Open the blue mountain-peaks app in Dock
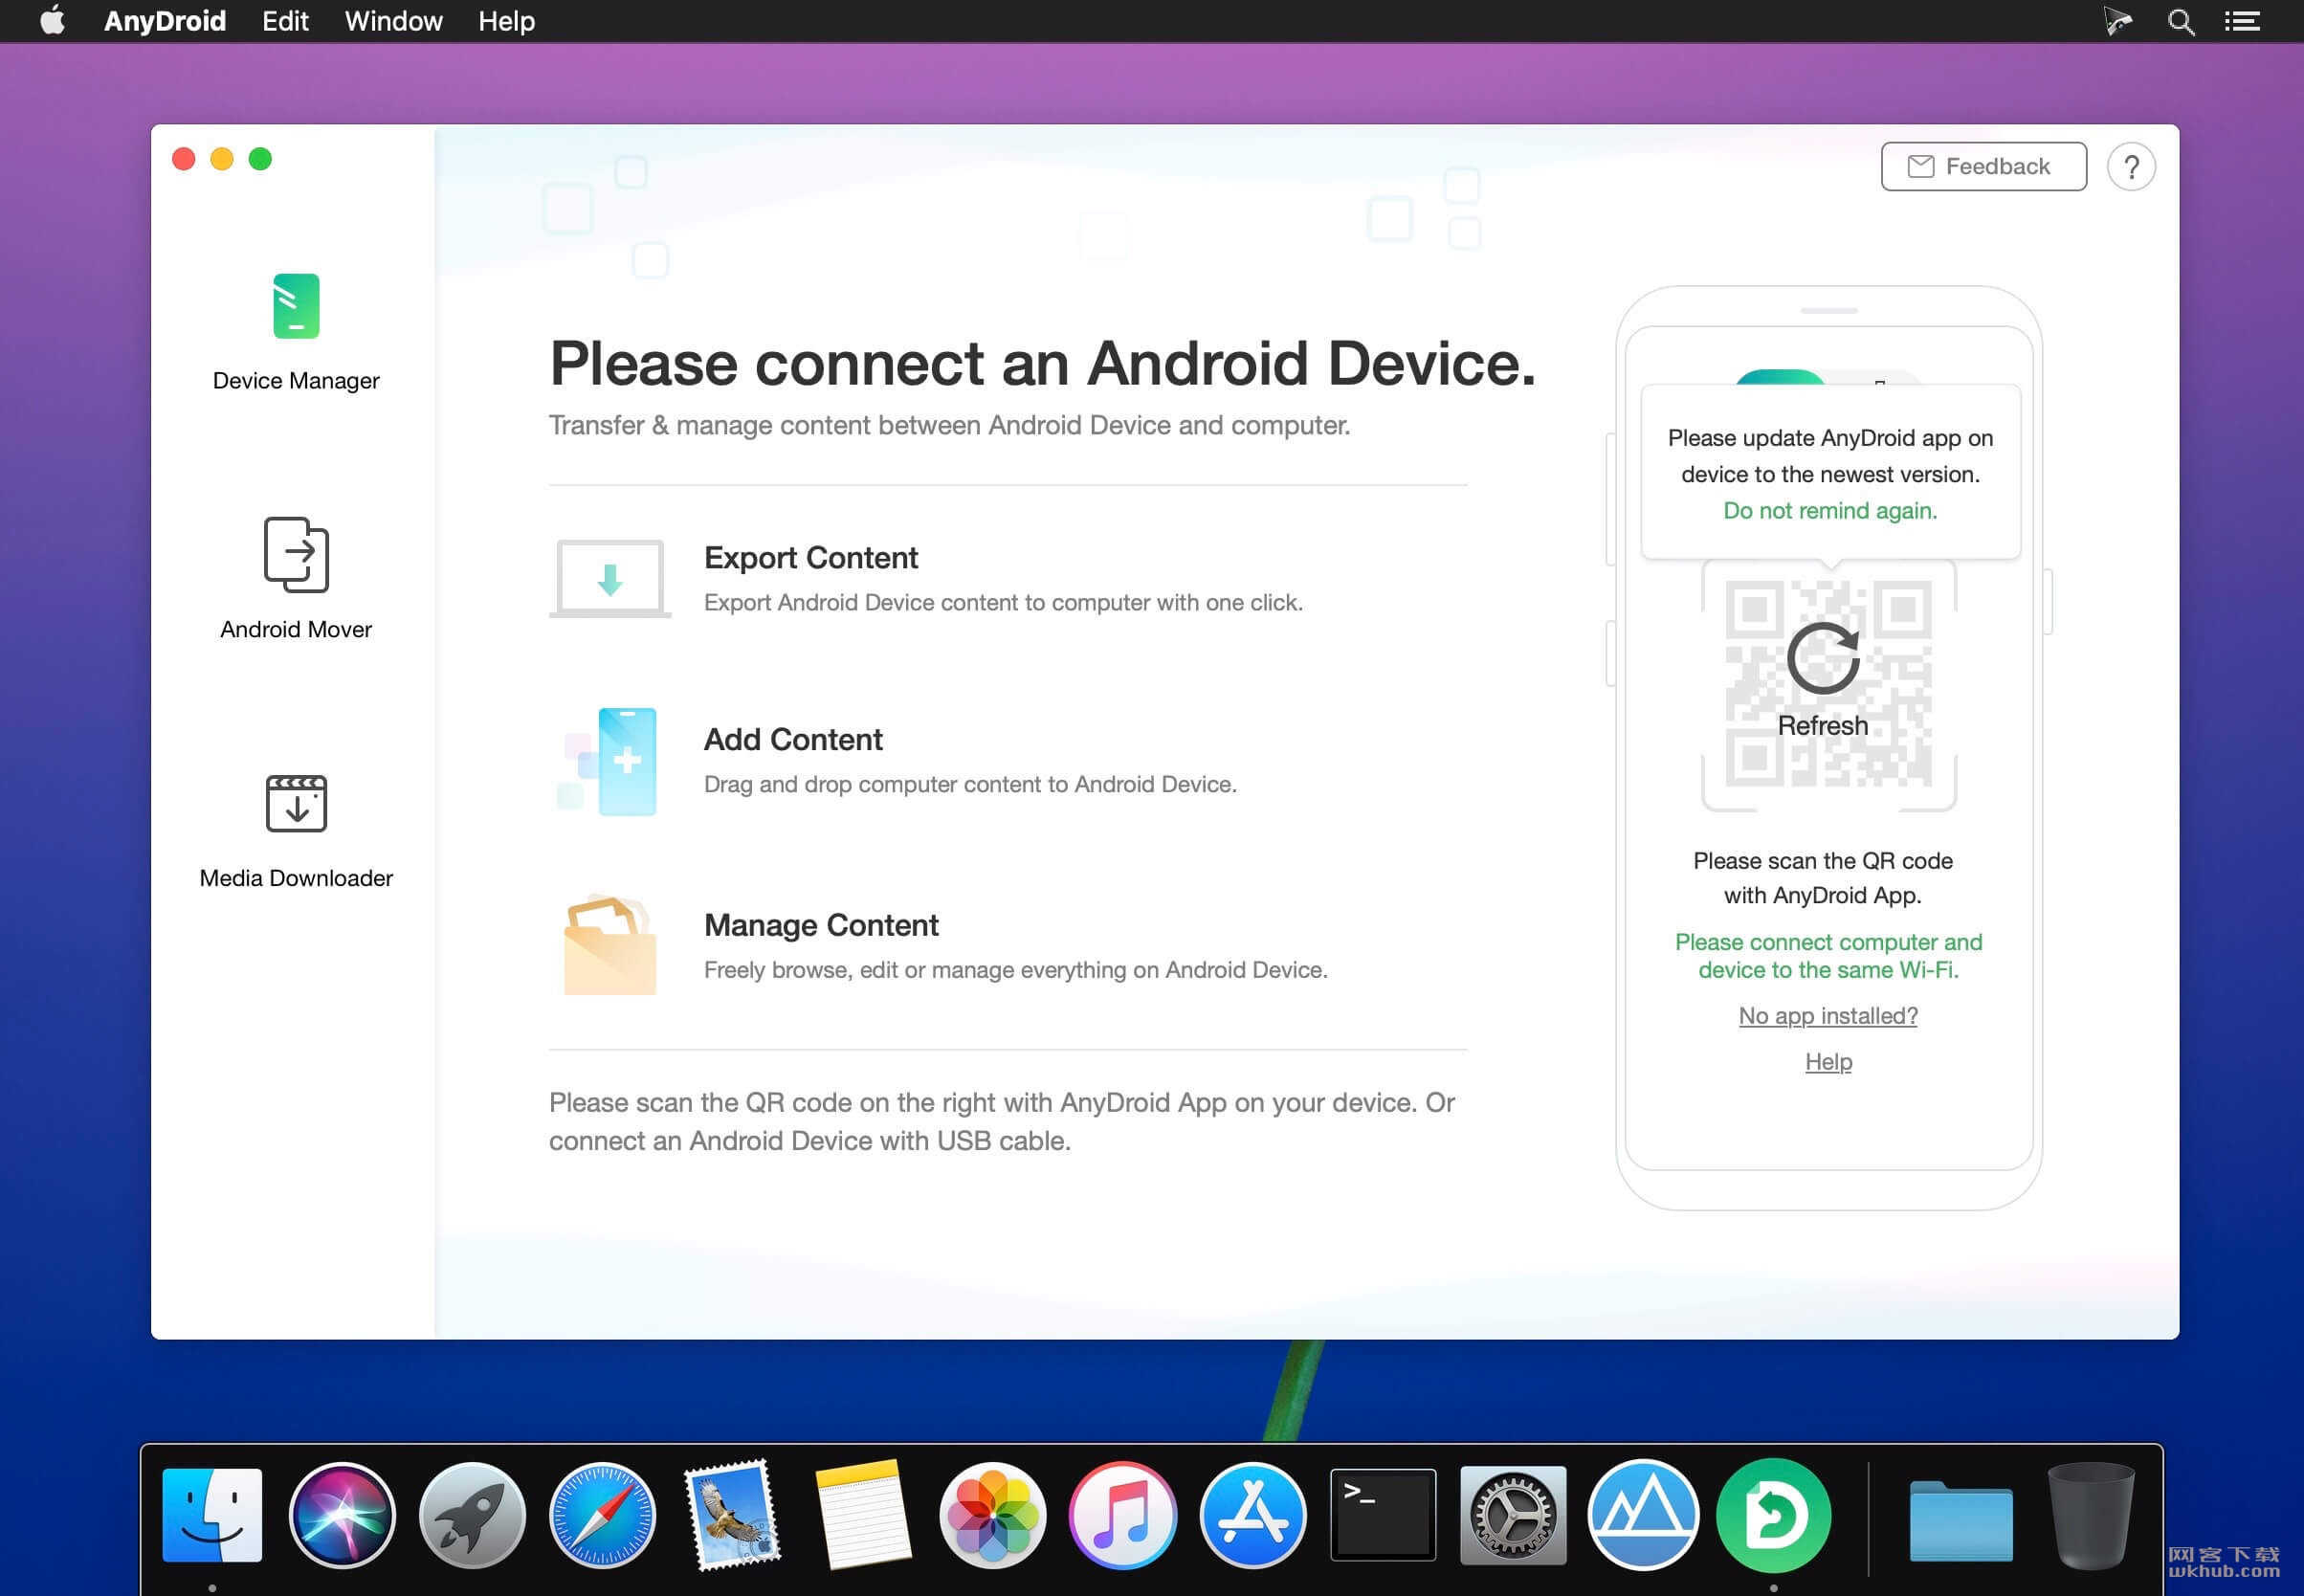 [1643, 1514]
